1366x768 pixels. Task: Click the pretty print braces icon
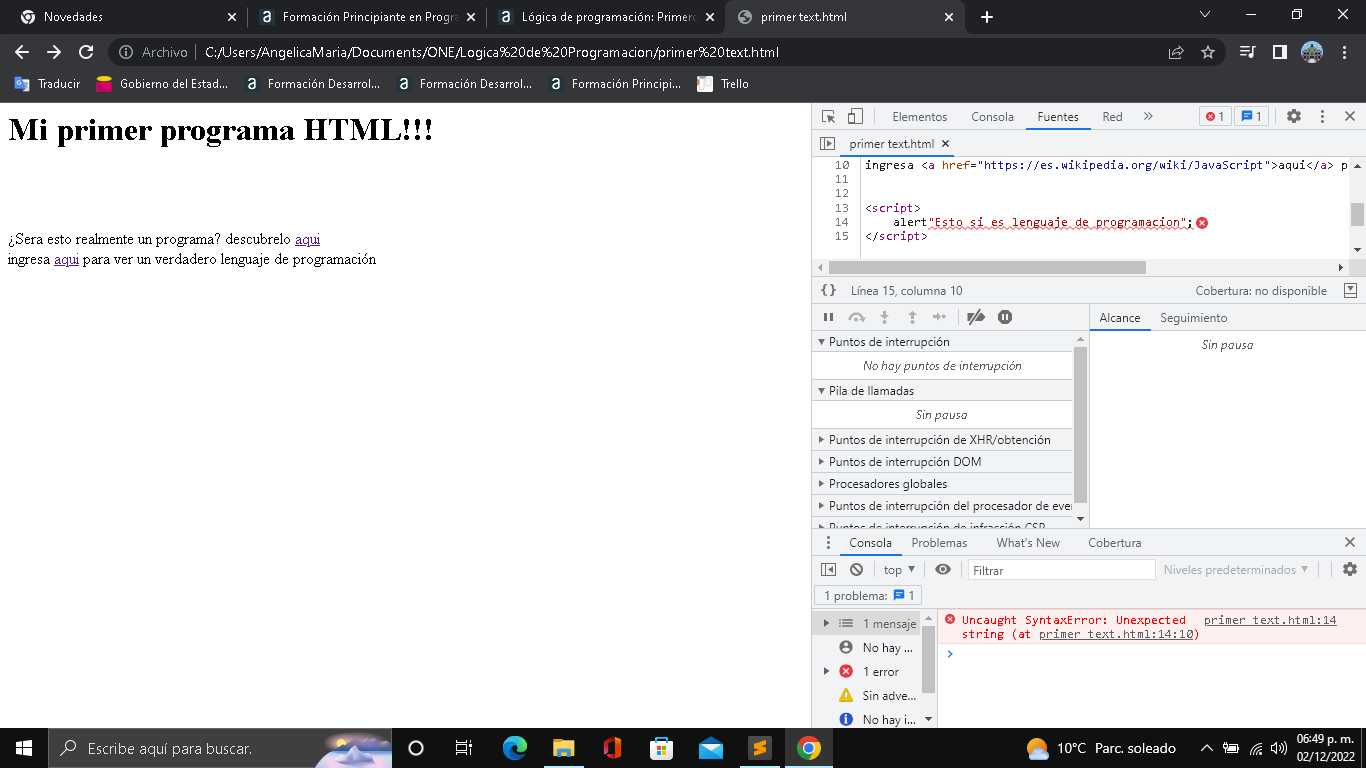[x=828, y=291]
